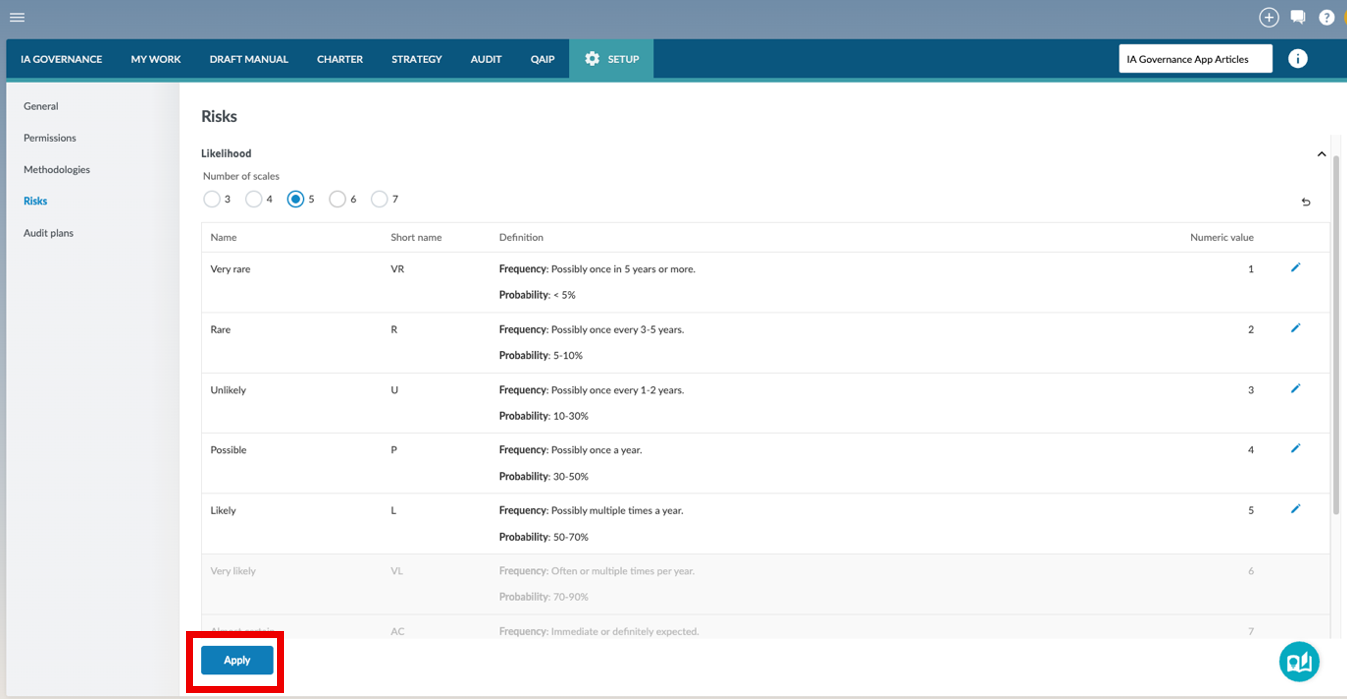Go to Risks settings

35,201
